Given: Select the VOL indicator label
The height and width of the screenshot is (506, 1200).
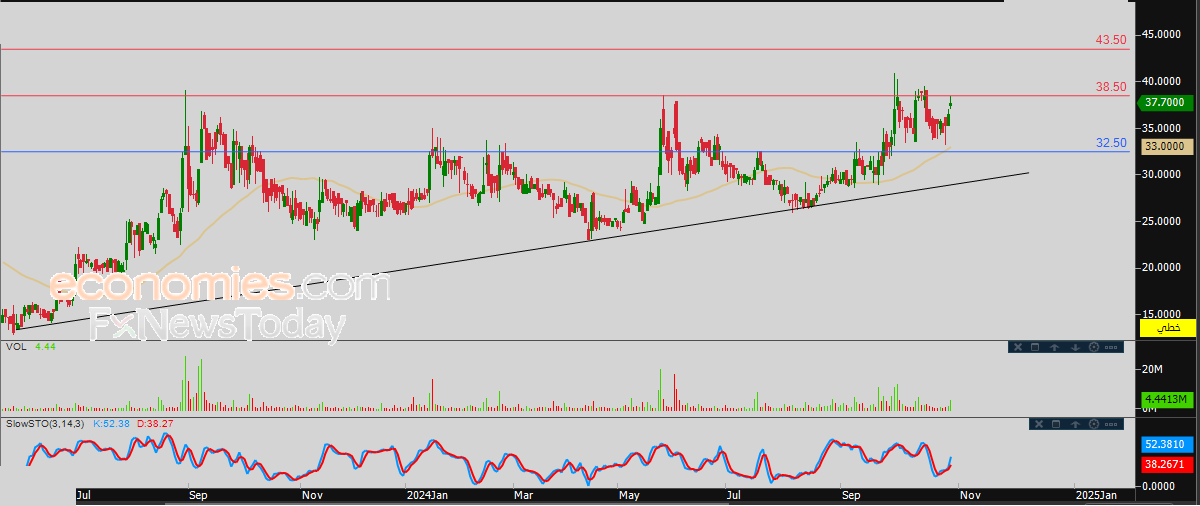Looking at the screenshot, I should [16, 346].
